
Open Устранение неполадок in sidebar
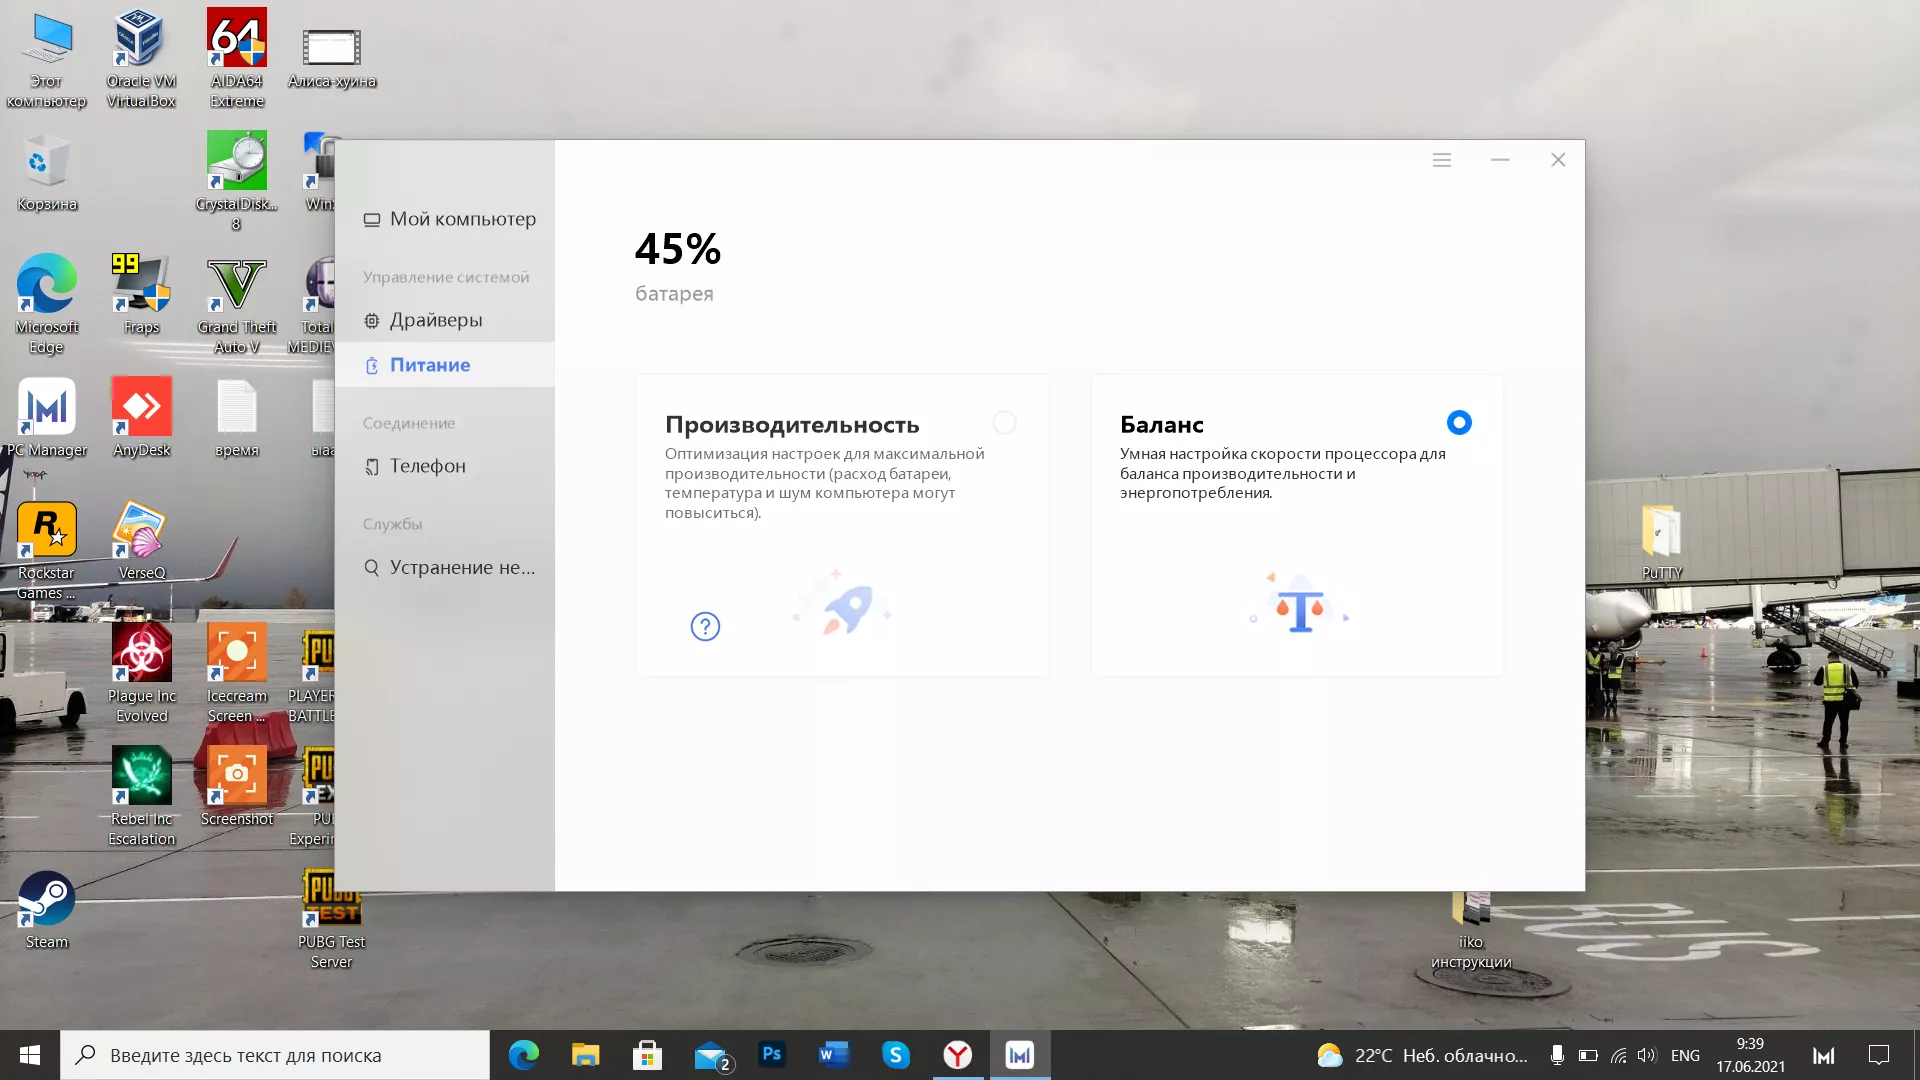click(461, 568)
